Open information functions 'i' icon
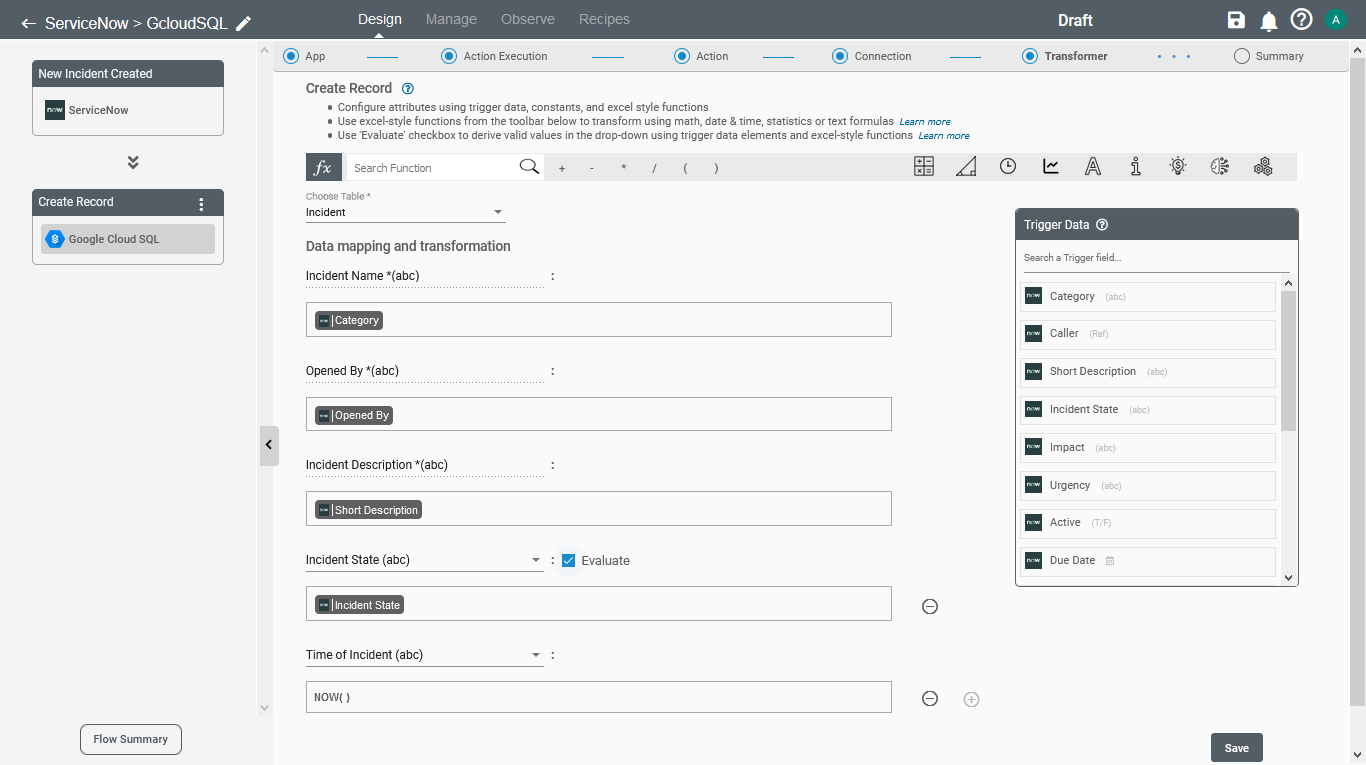Viewport: 1366px width, 765px height. pos(1136,167)
